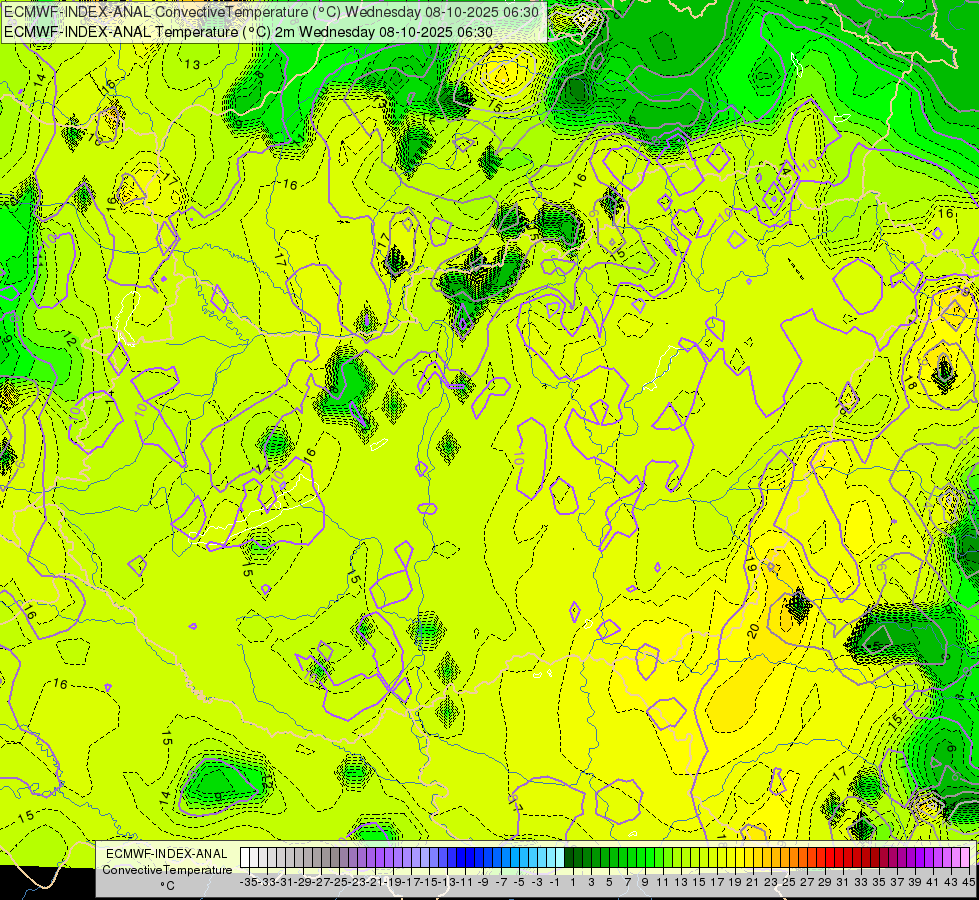Viewport: 979px width, 900px height.
Task: Click the ConvectiveTemperature title line at top
Action: [x=272, y=12]
